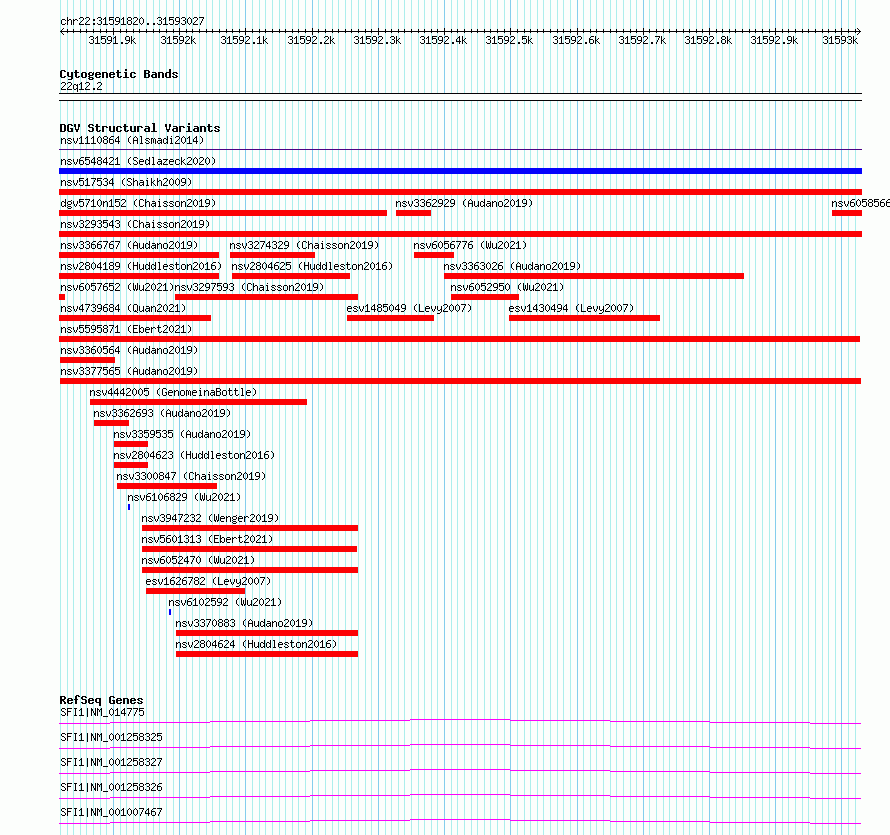Select nsv6106829 (Wu2021) label
The height and width of the screenshot is (835, 890).
[x=184, y=497]
